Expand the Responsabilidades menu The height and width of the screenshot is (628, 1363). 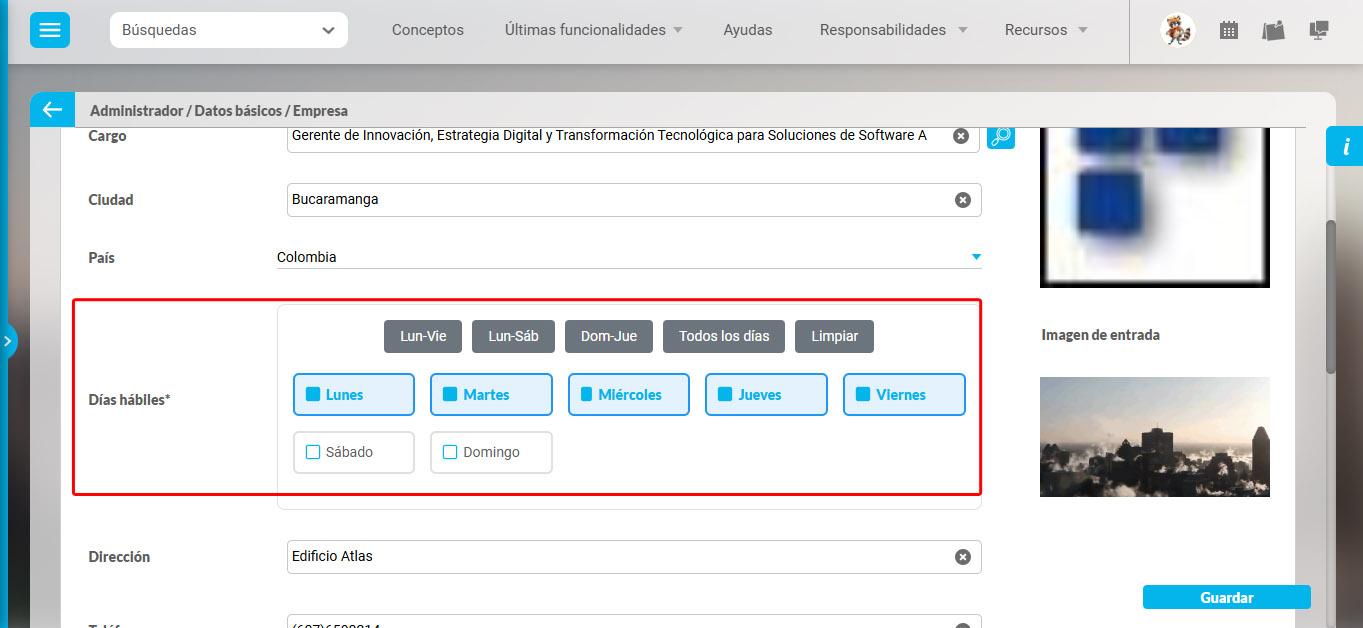[893, 30]
